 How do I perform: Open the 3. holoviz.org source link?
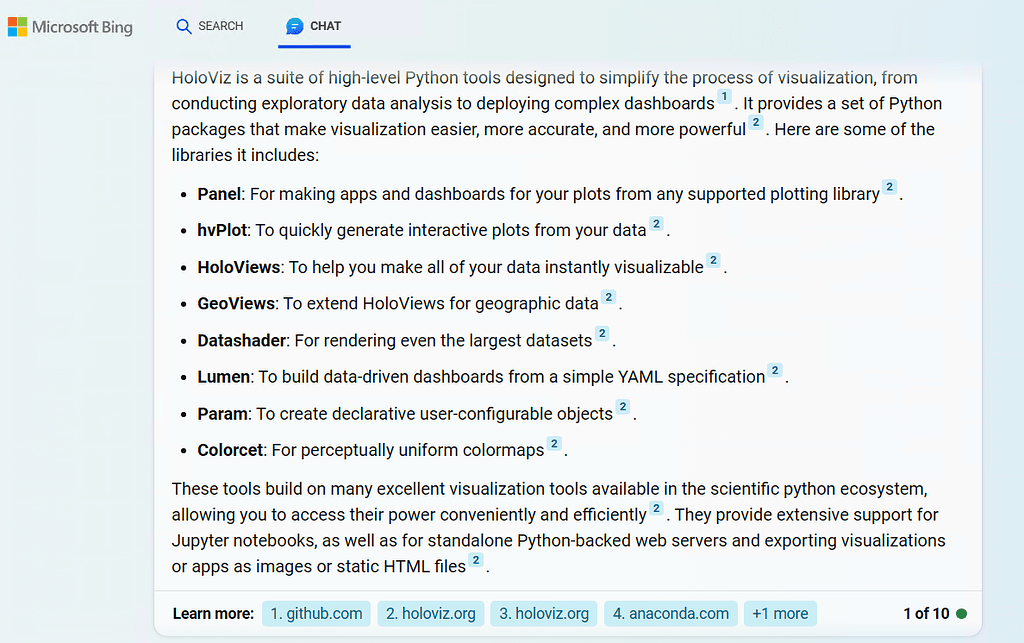[x=543, y=613]
